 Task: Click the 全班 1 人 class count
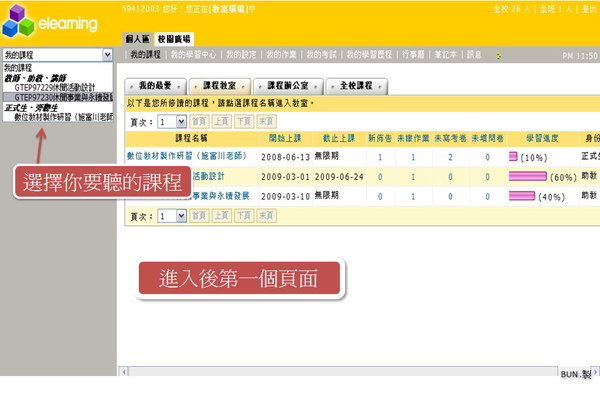pos(556,8)
